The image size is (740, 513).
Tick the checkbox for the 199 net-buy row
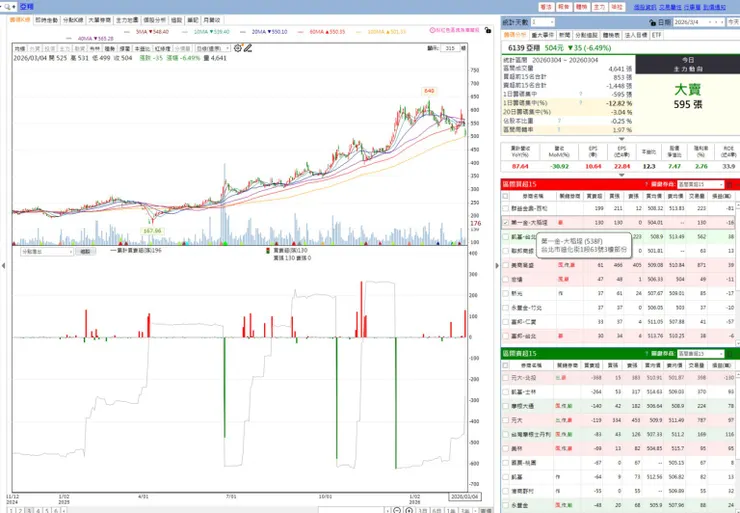(x=506, y=208)
